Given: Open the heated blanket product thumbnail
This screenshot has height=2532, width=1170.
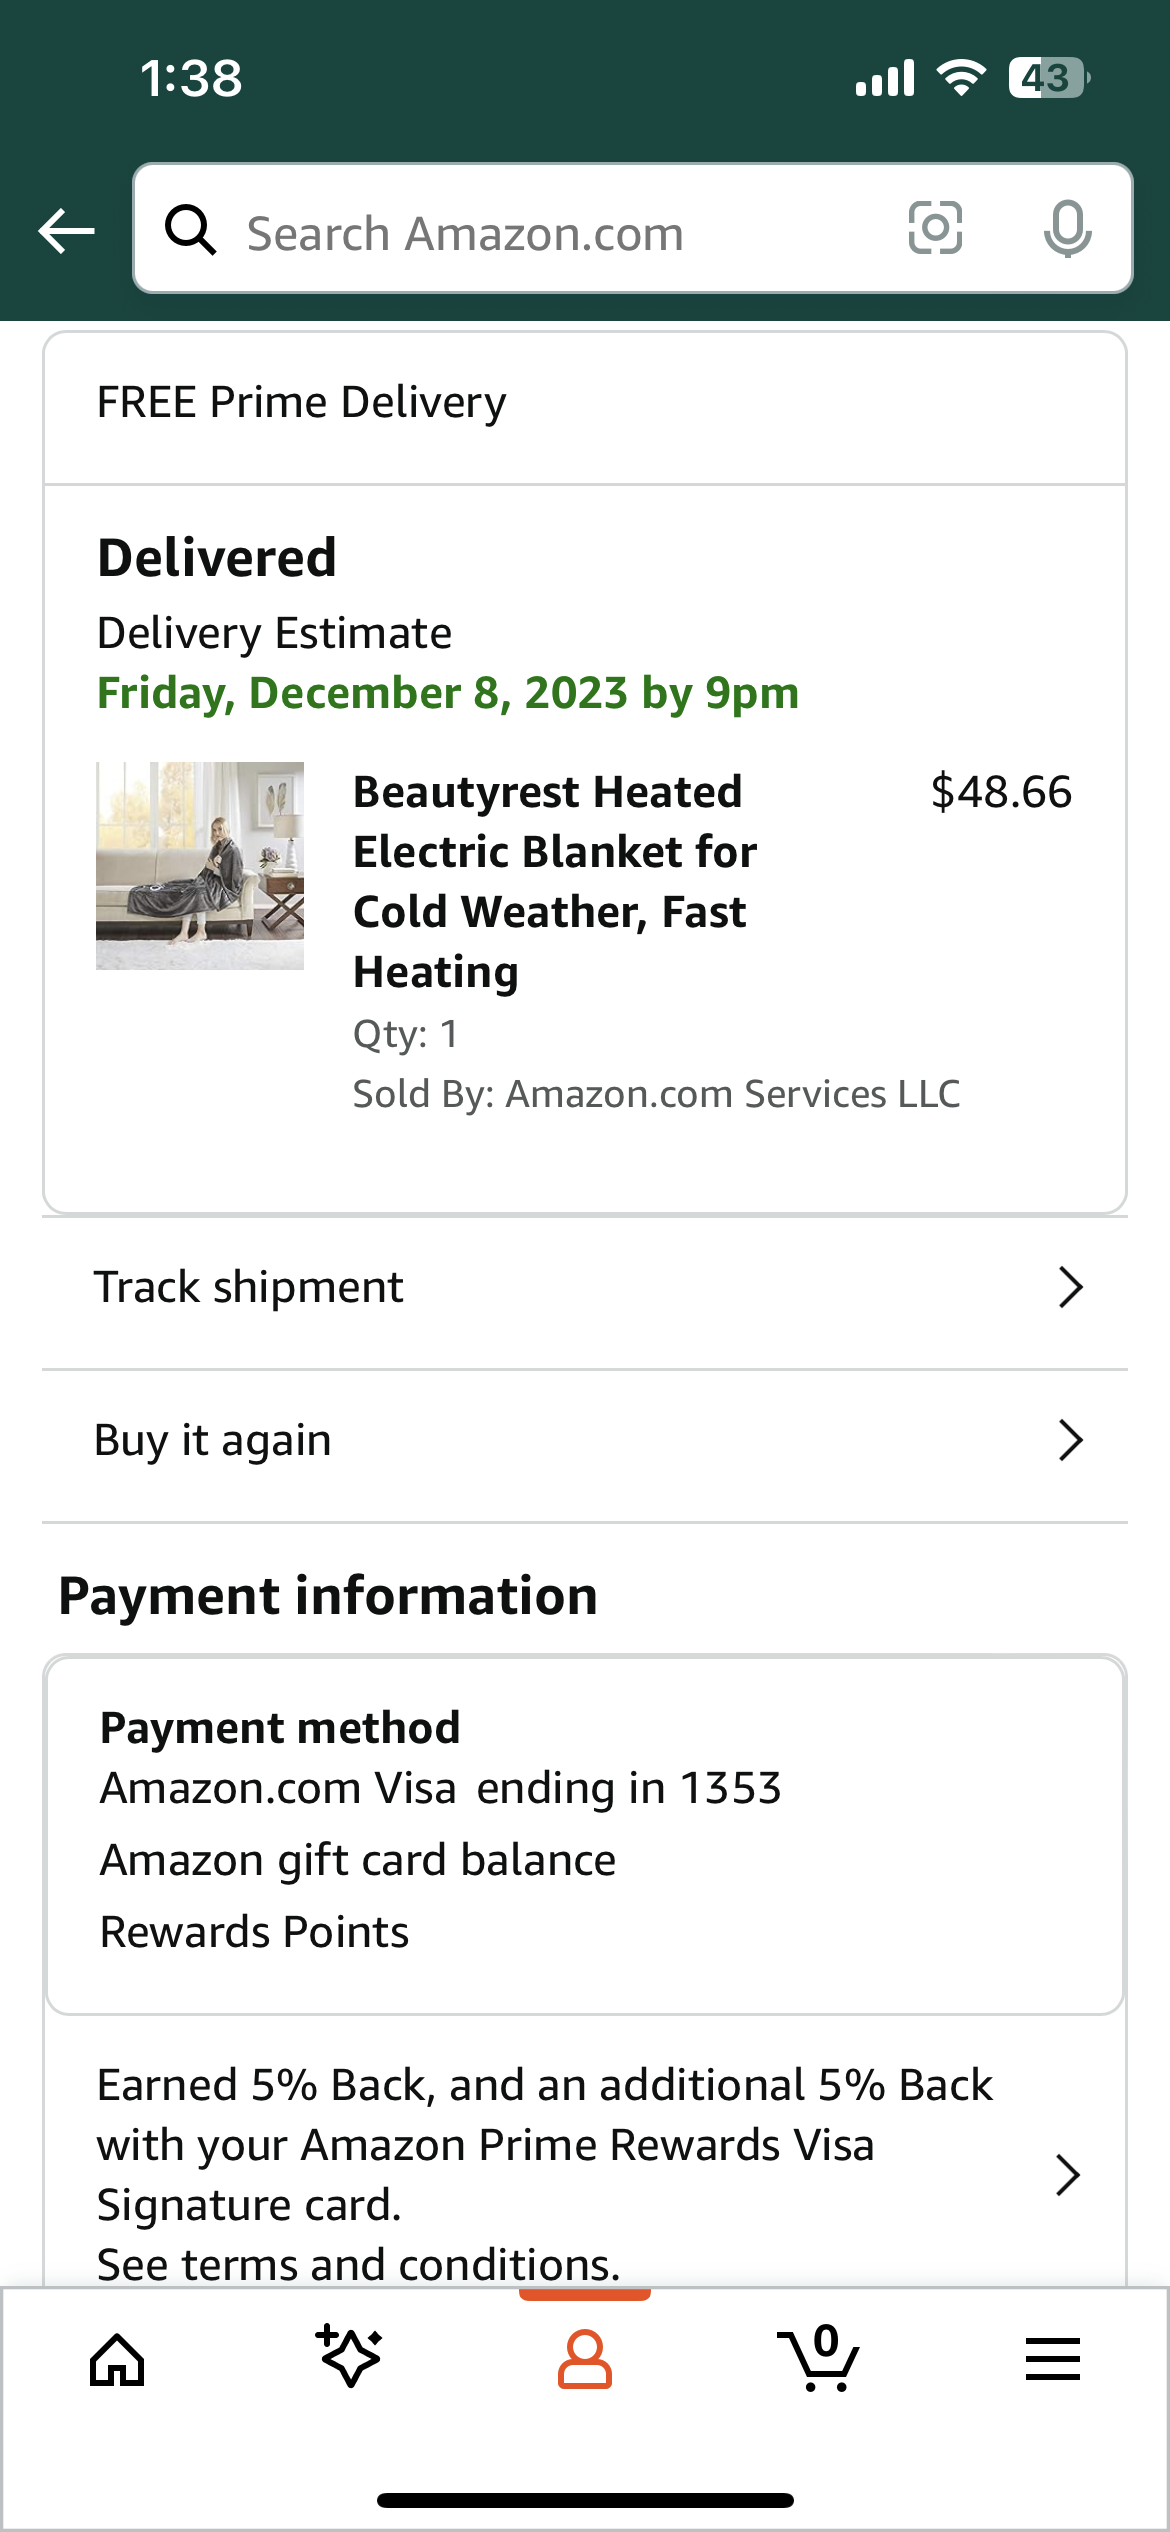Looking at the screenshot, I should (x=200, y=866).
